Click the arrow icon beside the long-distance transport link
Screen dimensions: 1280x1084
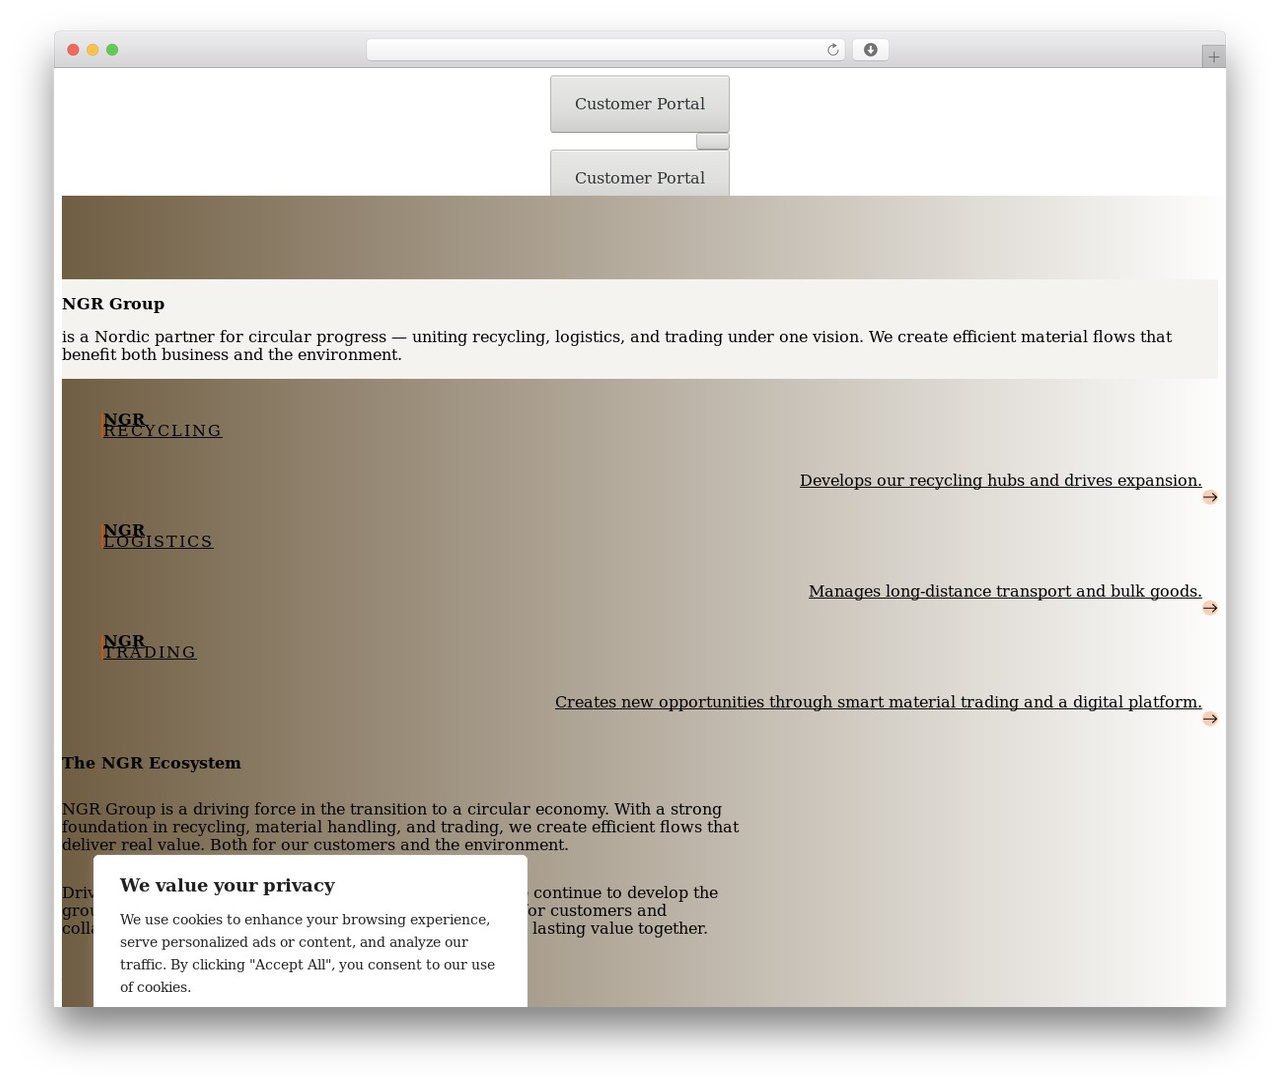(1210, 608)
